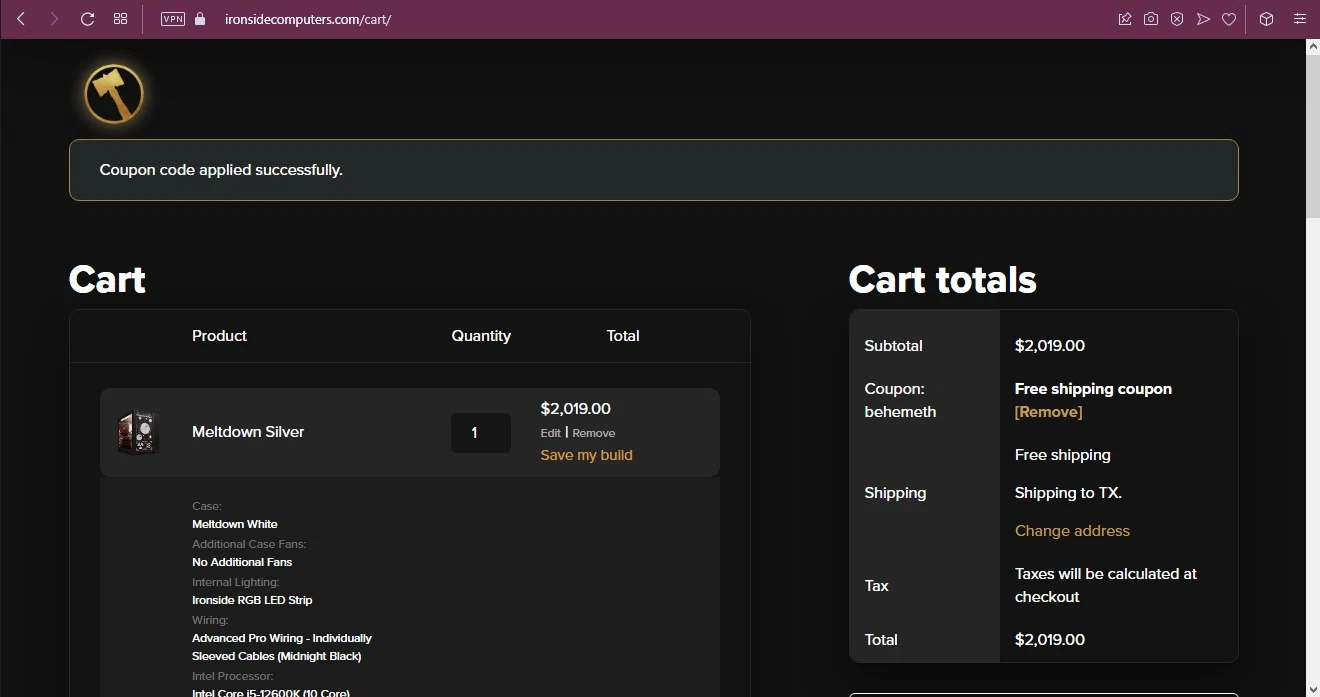1320x697 pixels.
Task: Click the padlock site security icon
Action: coord(200,19)
